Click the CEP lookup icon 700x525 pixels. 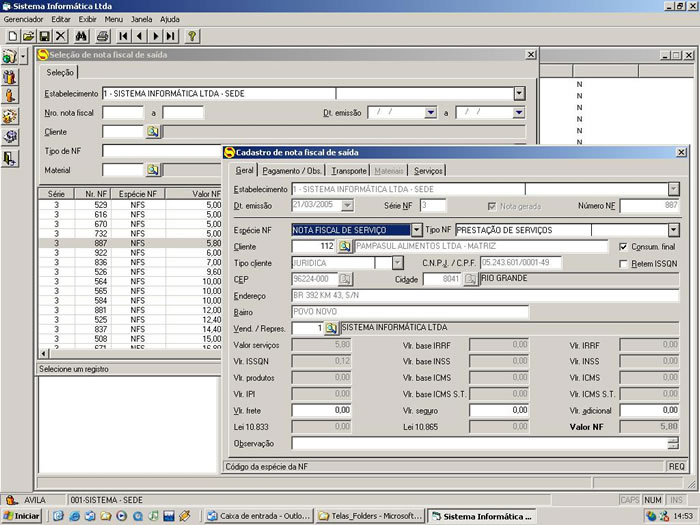pyautogui.click(x=345, y=279)
